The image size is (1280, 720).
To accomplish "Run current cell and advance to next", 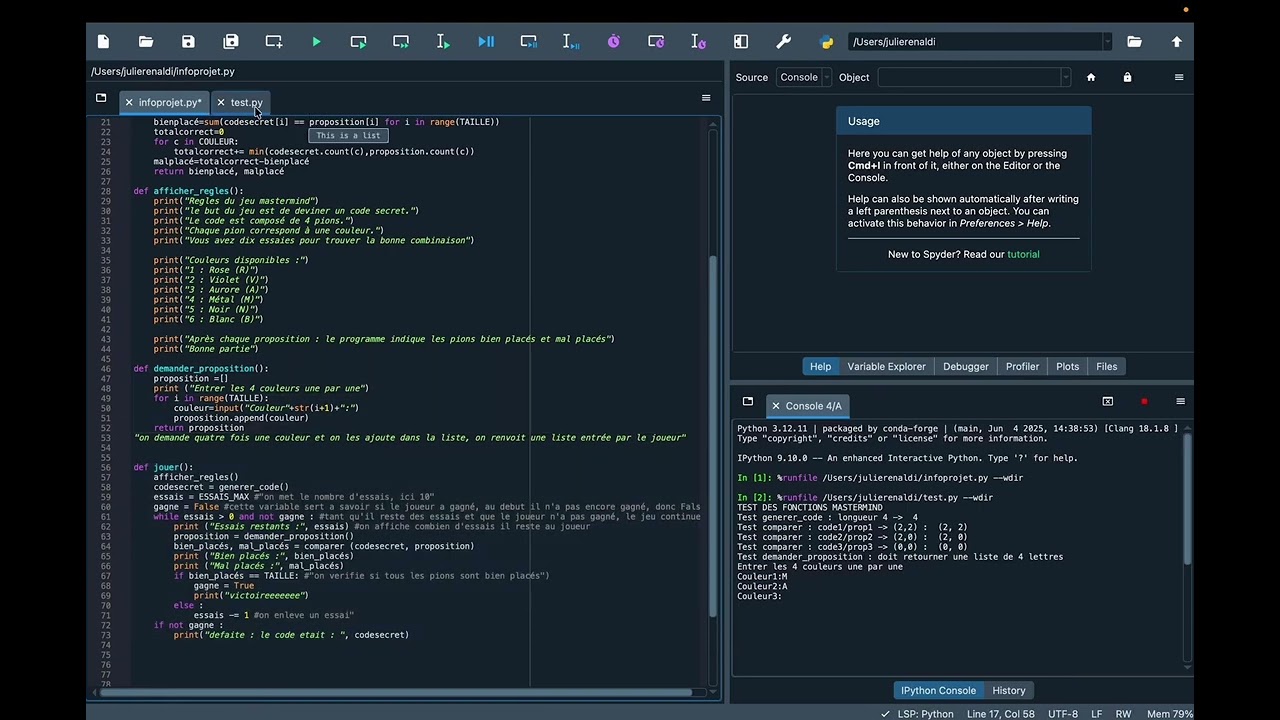I will tap(401, 41).
